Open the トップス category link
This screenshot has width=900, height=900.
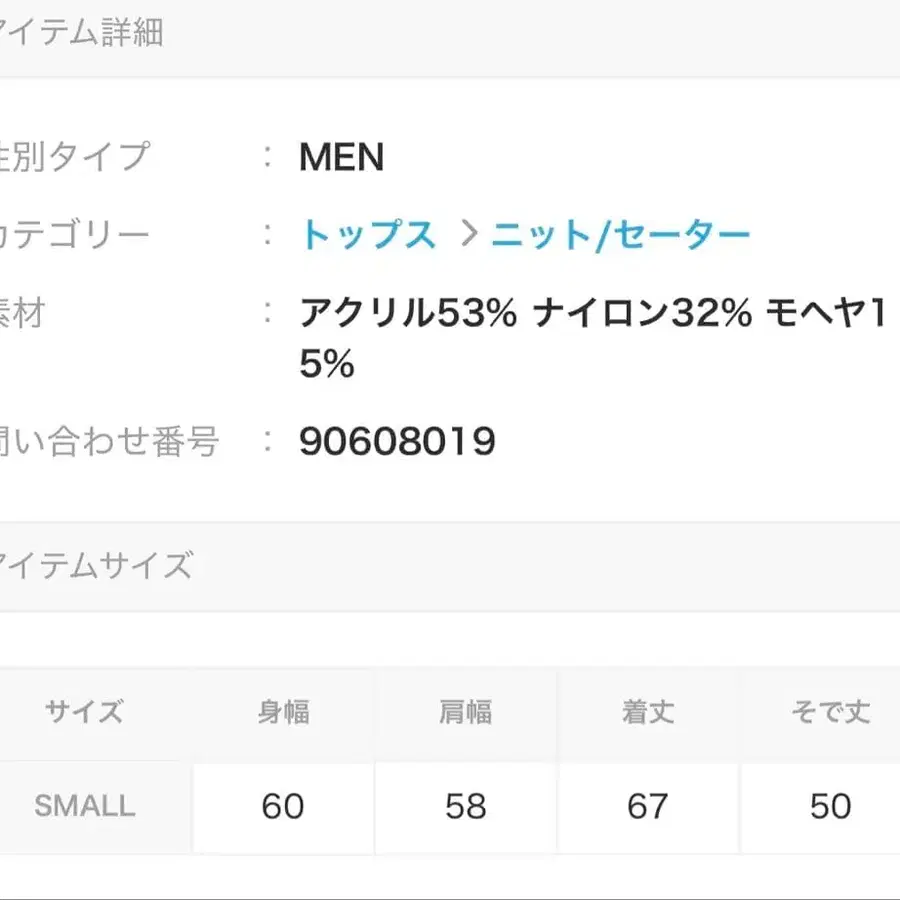pyautogui.click(x=368, y=235)
